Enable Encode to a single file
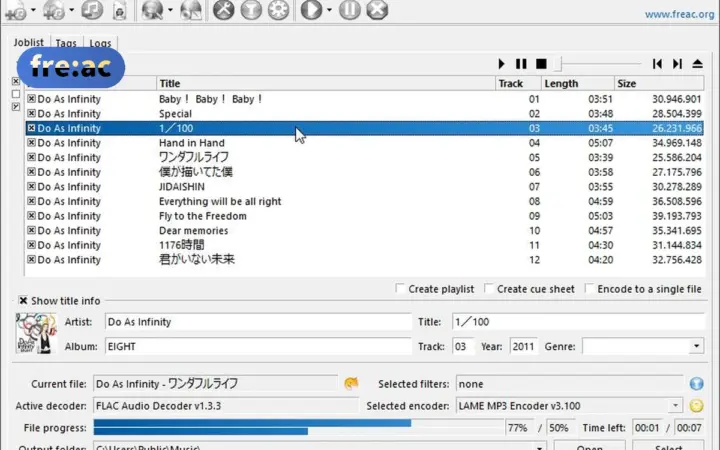720x450 pixels. (589, 288)
